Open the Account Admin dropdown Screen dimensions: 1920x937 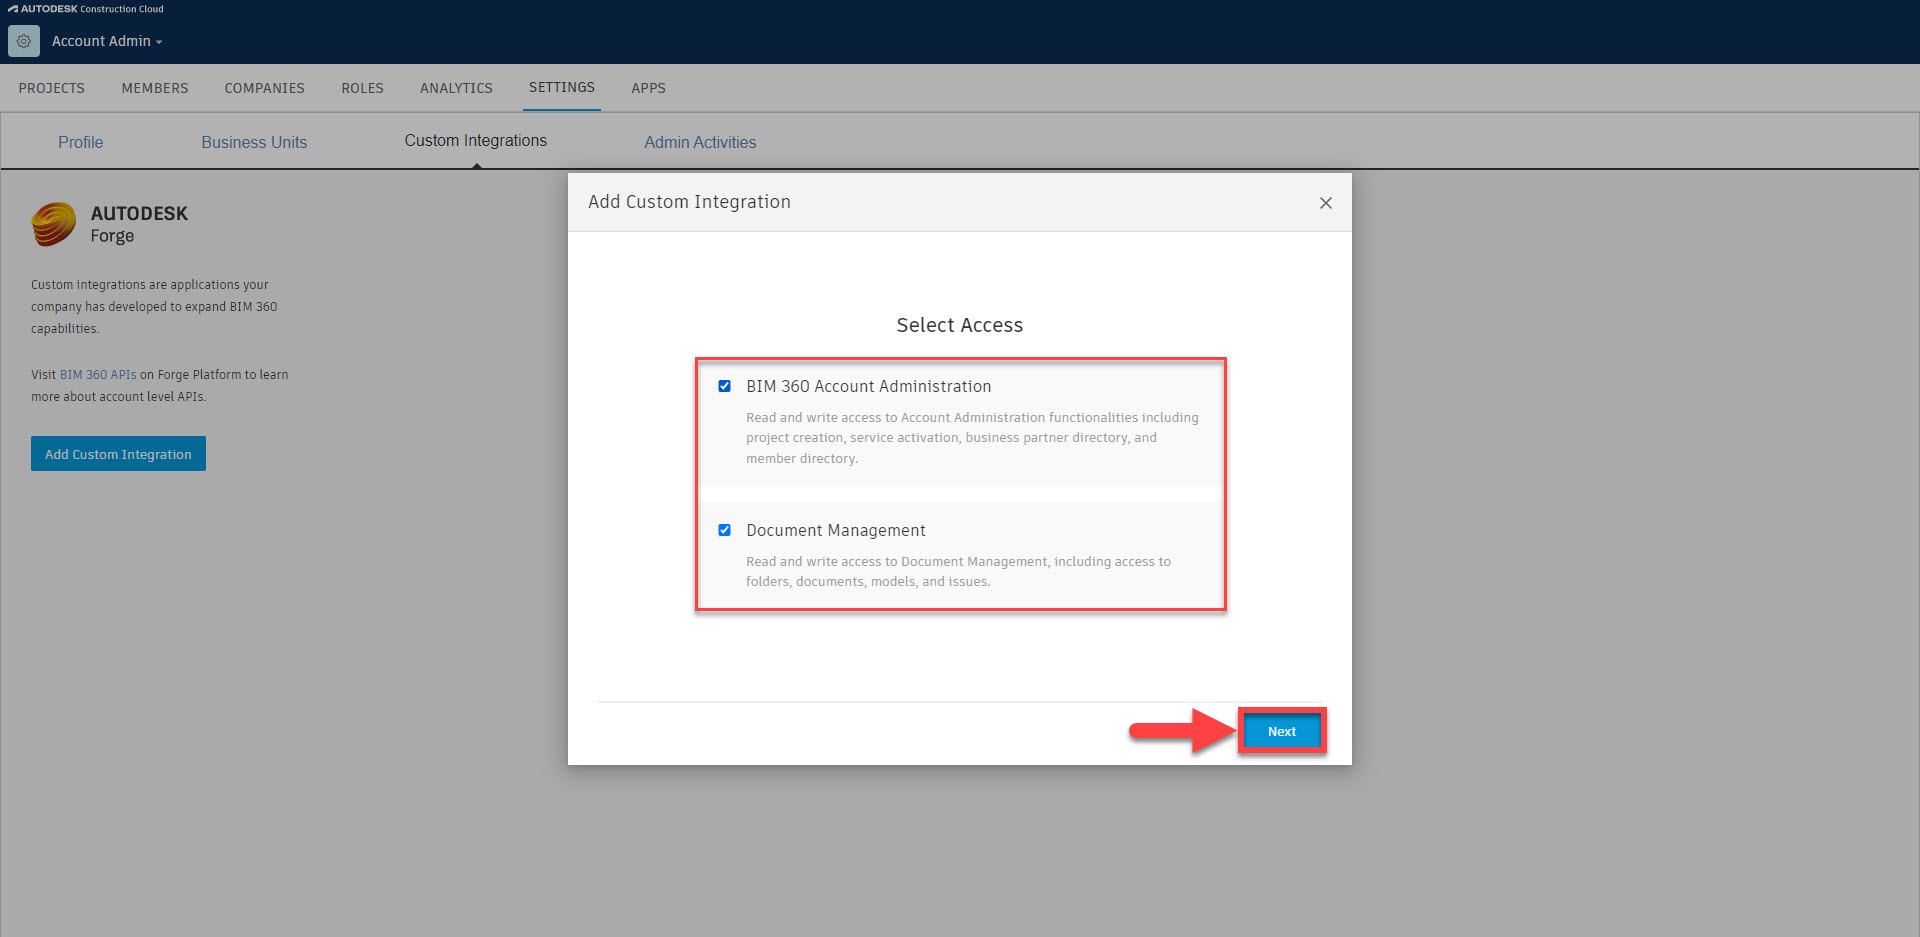[x=107, y=41]
